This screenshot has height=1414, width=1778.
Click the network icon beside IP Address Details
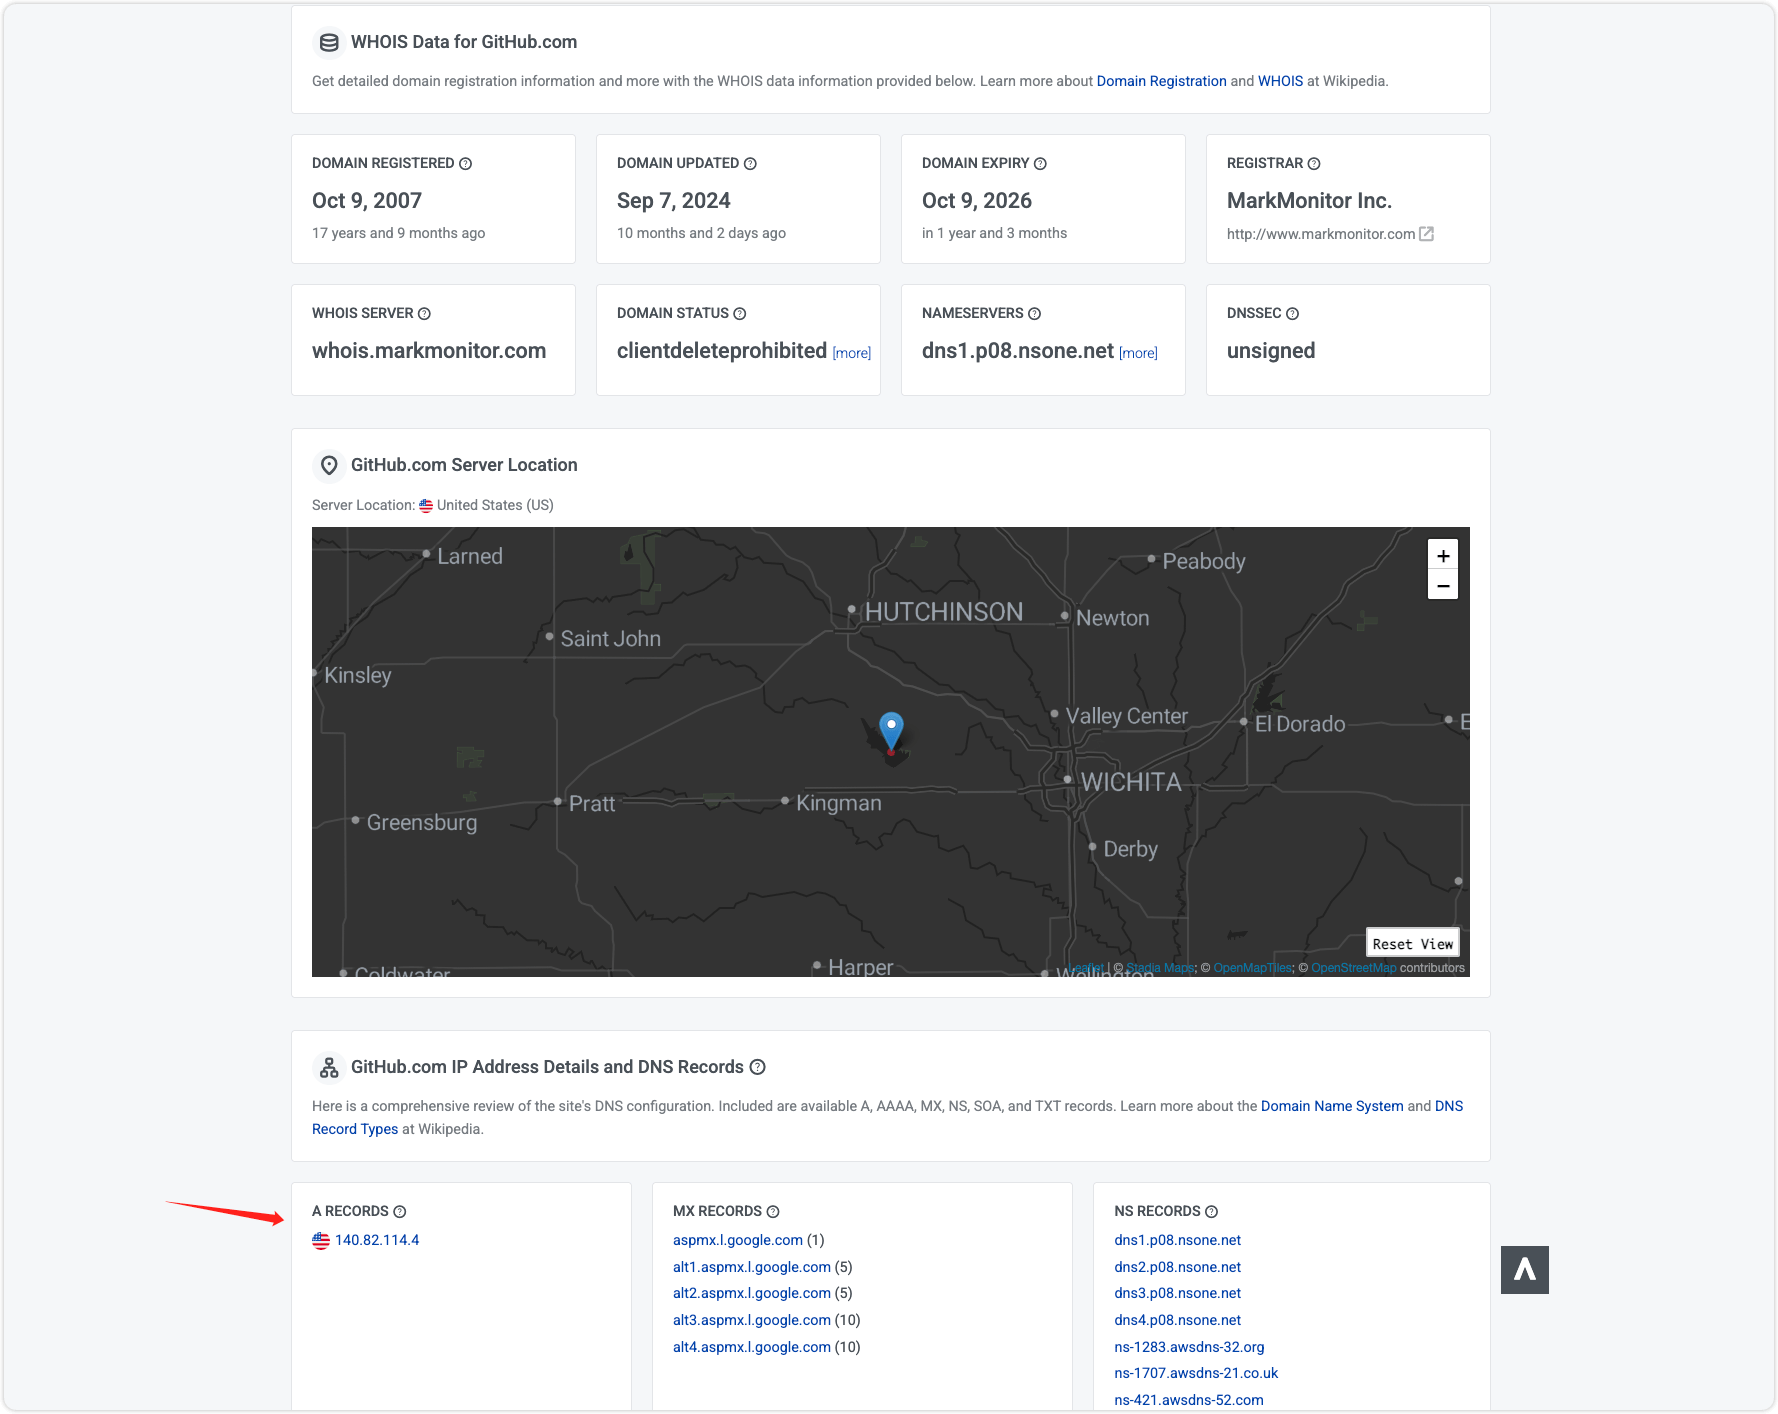329,1067
